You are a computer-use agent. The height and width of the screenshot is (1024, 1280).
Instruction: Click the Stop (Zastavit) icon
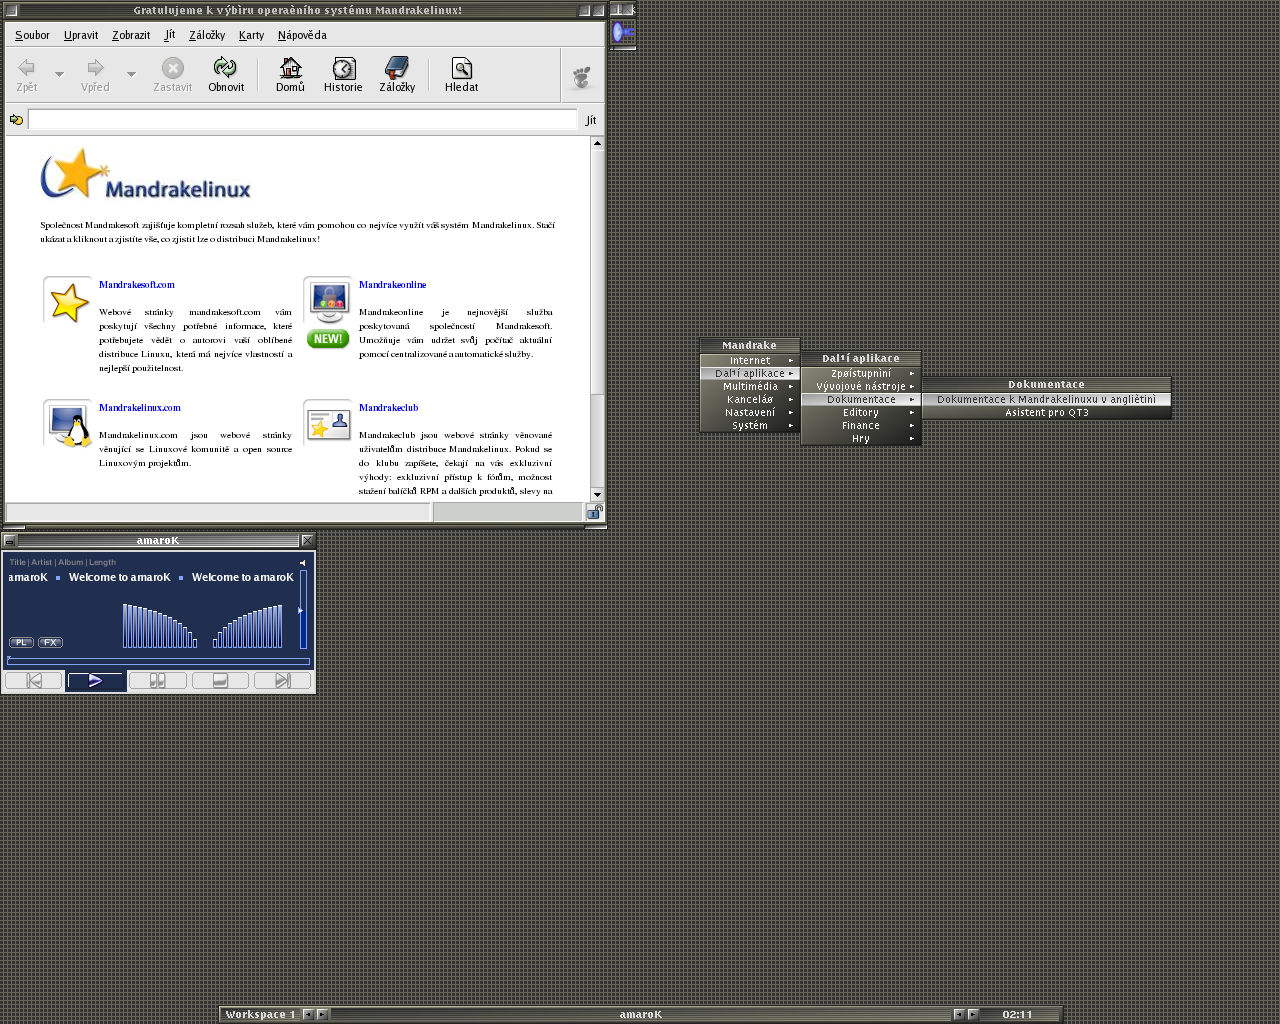[173, 68]
